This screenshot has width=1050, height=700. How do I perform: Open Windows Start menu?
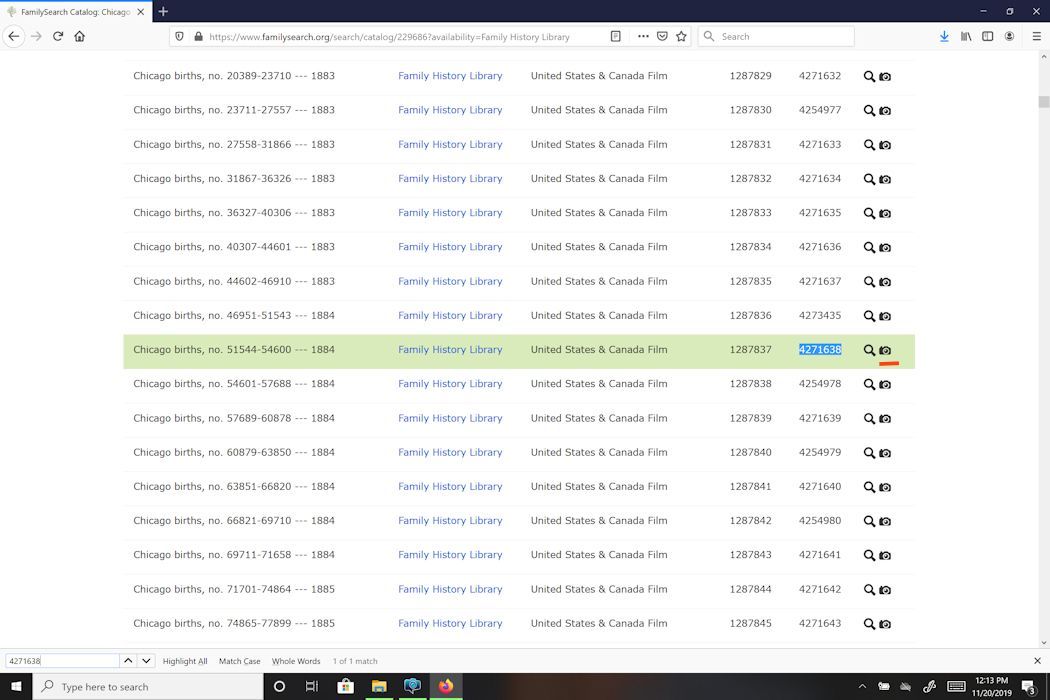tap(16, 687)
